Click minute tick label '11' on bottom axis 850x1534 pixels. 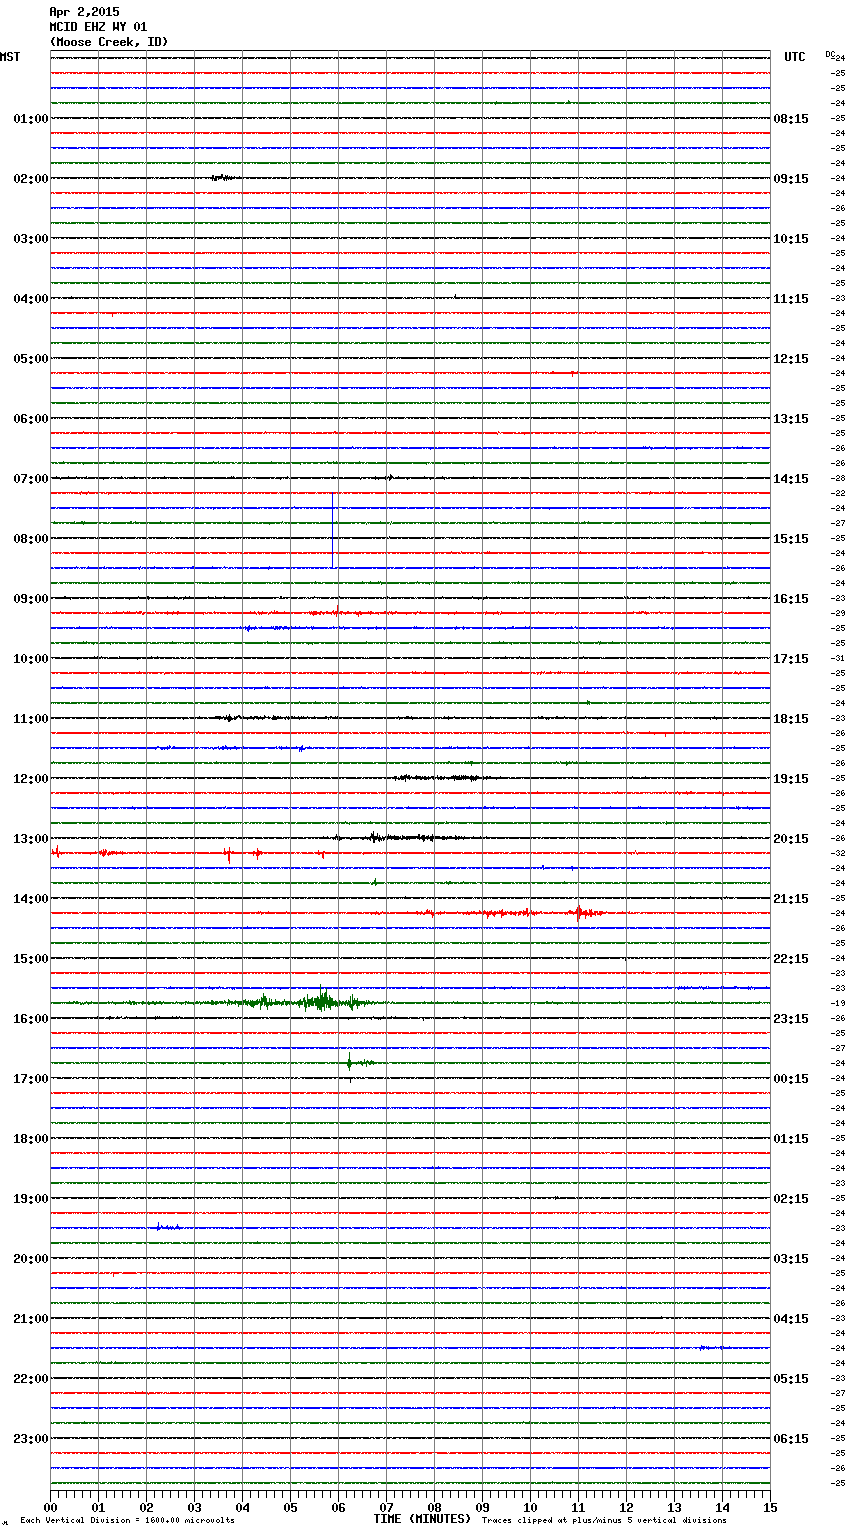point(578,1507)
